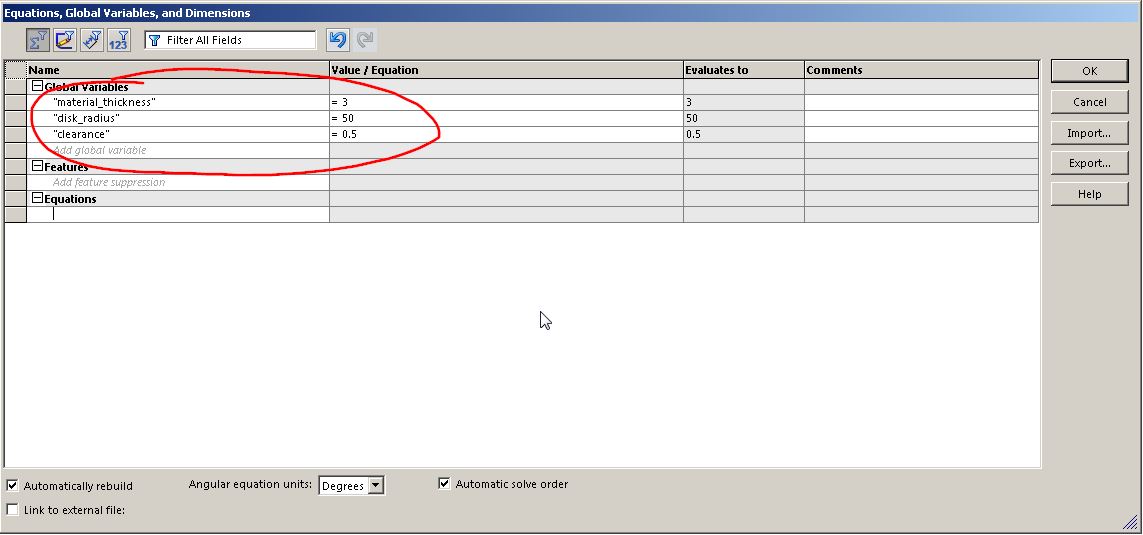The height and width of the screenshot is (535, 1143).
Task: Click the Value / Equation column header
Action: pyautogui.click(x=506, y=70)
